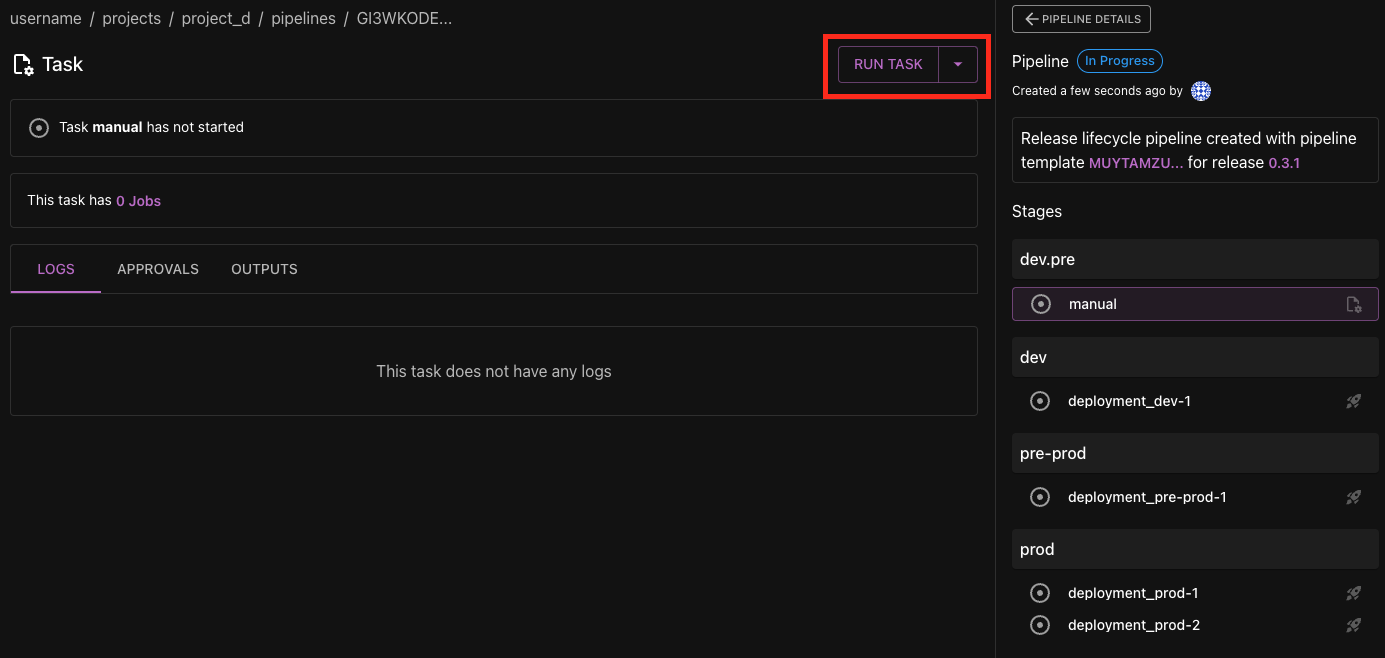Click the task-settings icon on manual row
Viewport: 1385px width, 658px height.
coord(1354,305)
